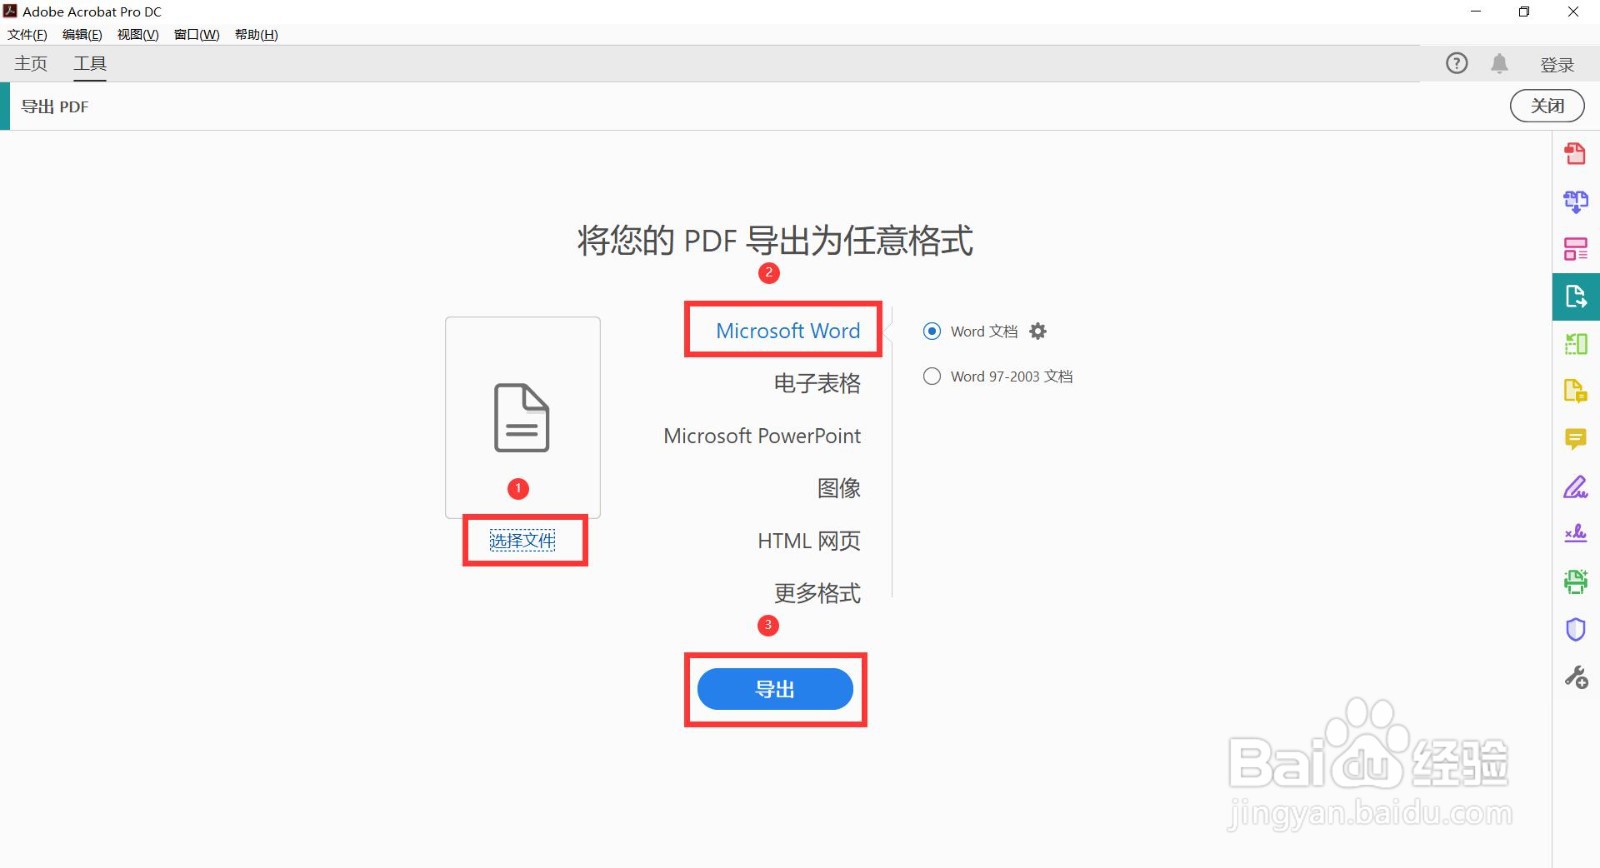Image resolution: width=1600 pixels, height=868 pixels.
Task: Switch to the 工具 tab
Action: pos(90,63)
